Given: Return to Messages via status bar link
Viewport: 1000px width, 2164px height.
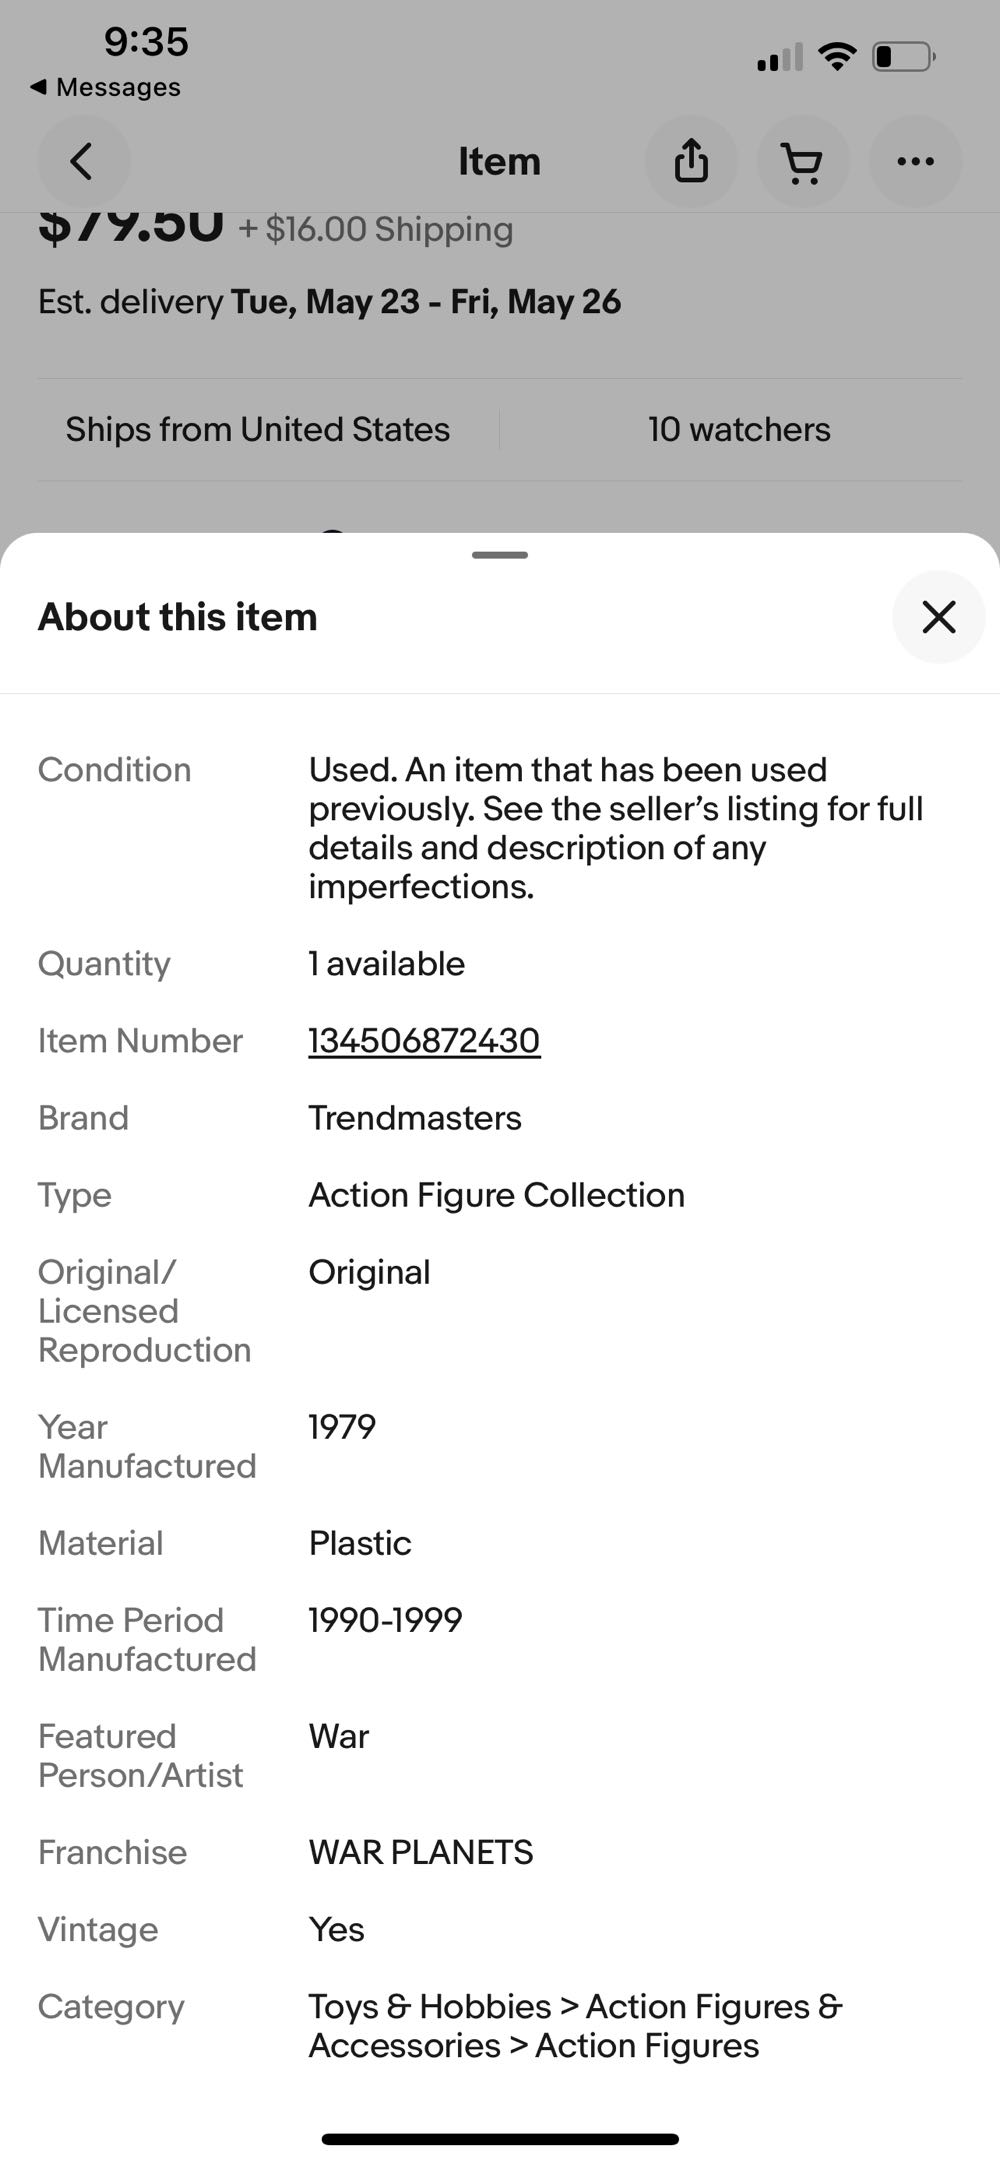Looking at the screenshot, I should tap(106, 87).
